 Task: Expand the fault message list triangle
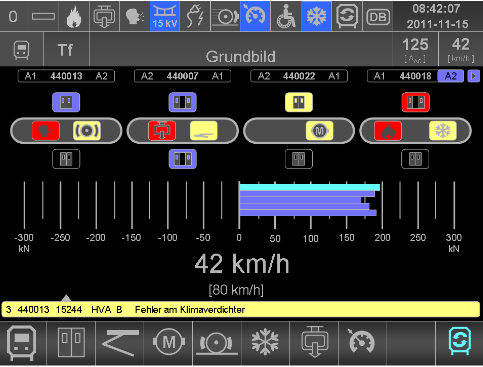66,298
